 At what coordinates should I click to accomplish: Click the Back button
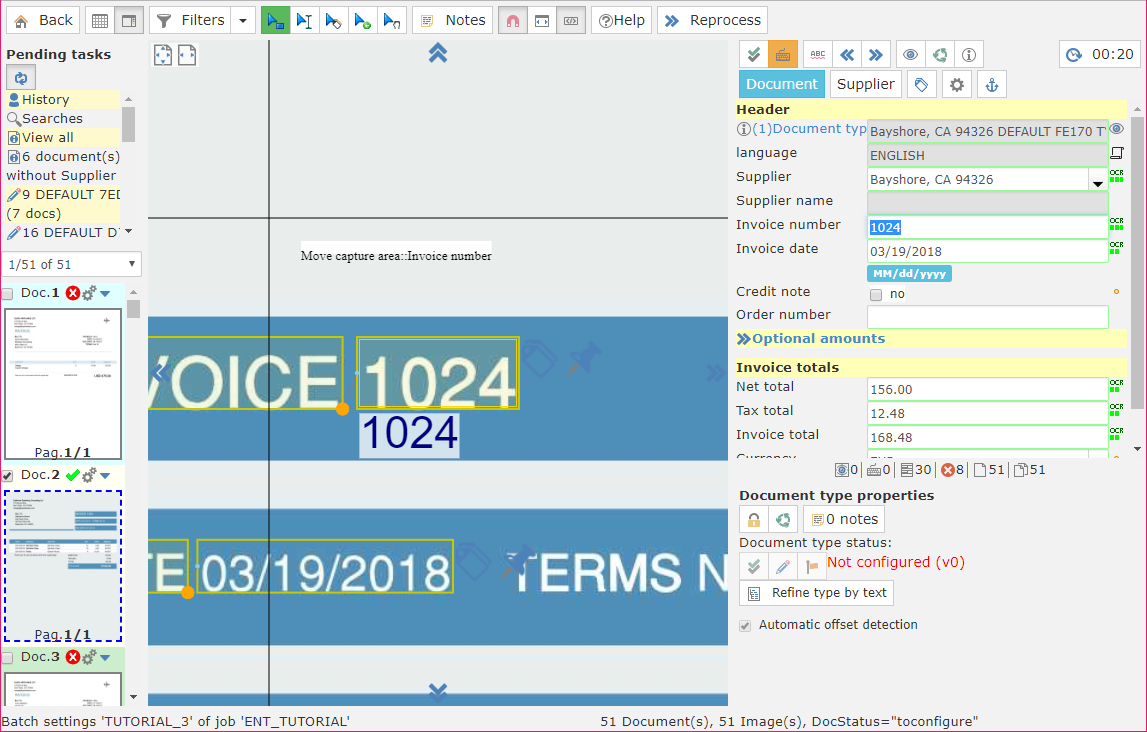(44, 20)
